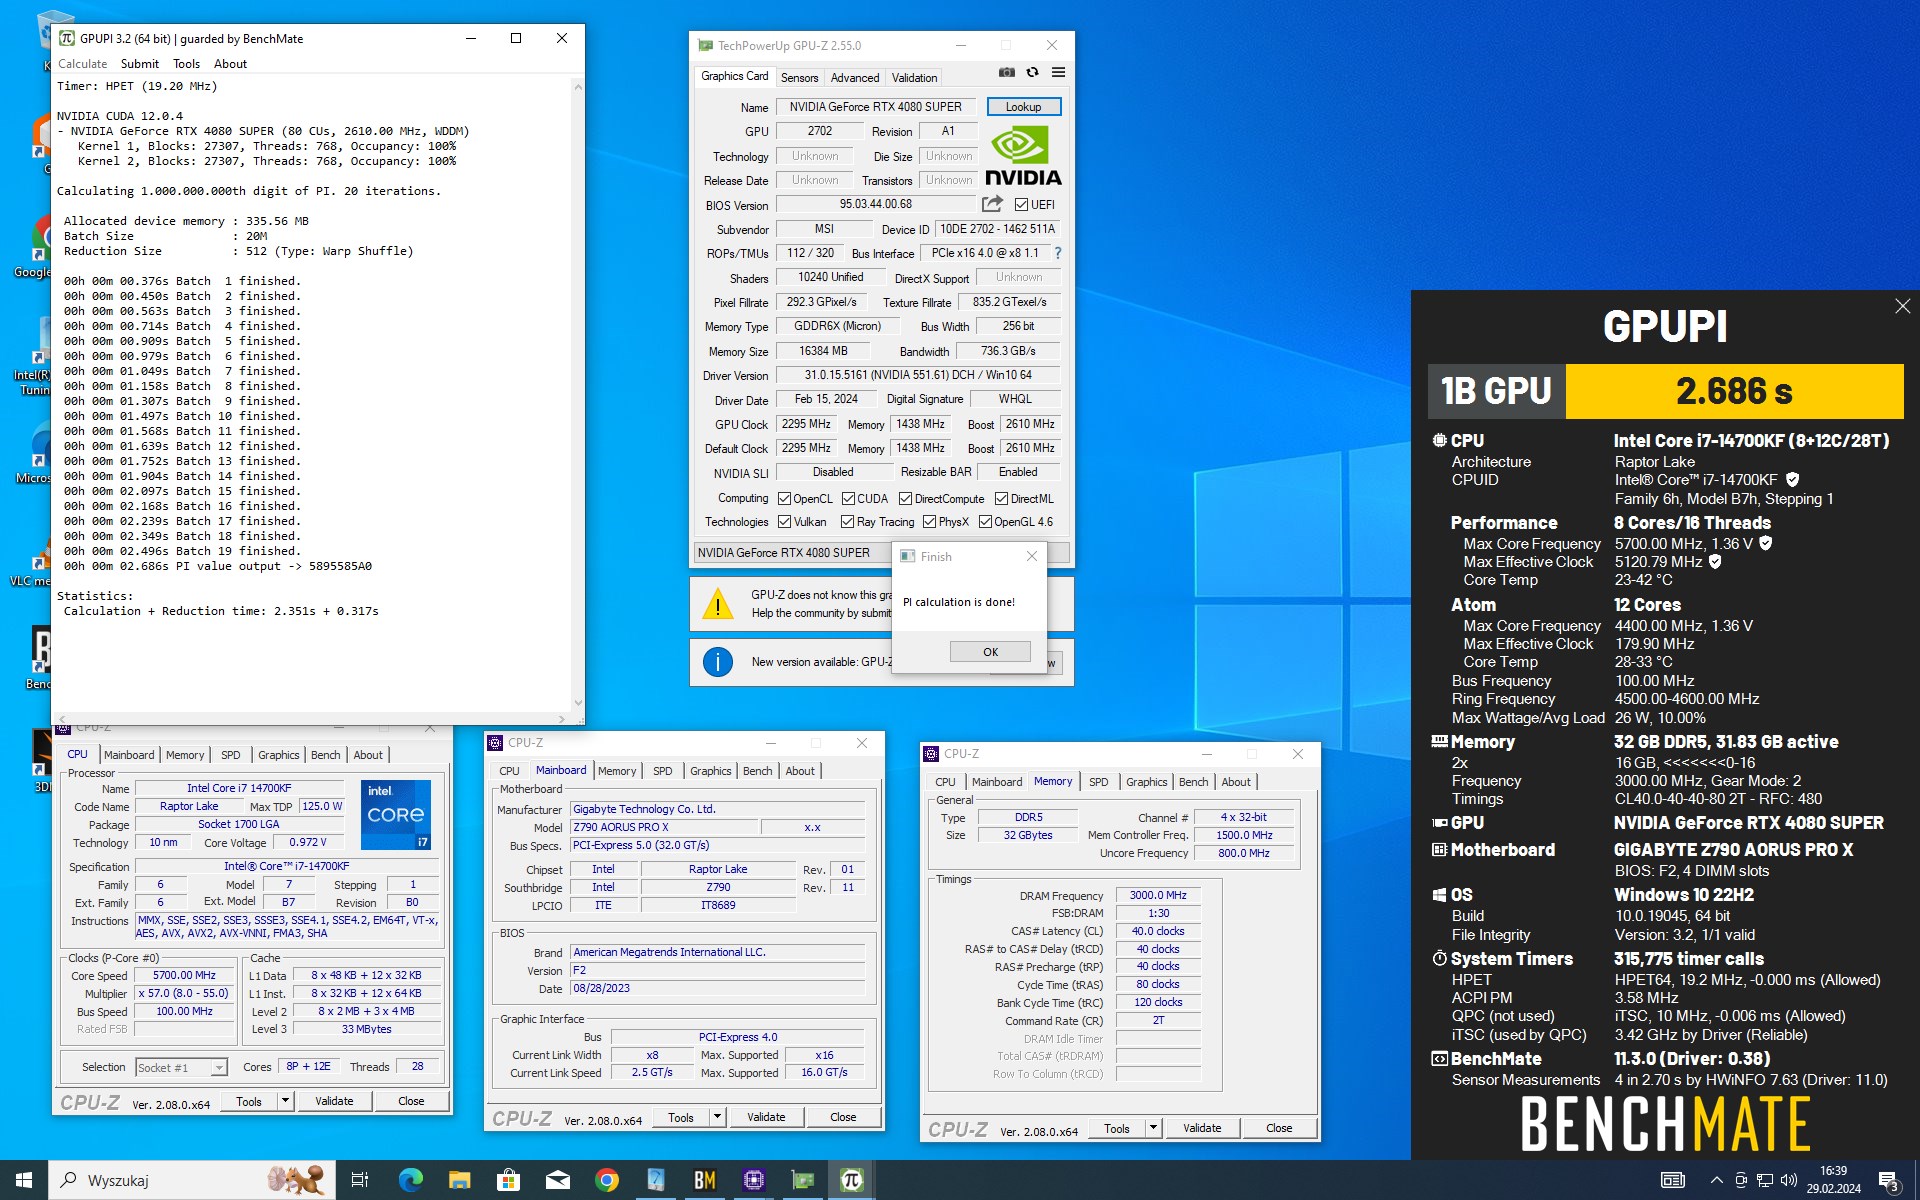Click the GPUPI window horizontal scrollbar
Image resolution: width=1920 pixels, height=1200 pixels.
(313, 718)
